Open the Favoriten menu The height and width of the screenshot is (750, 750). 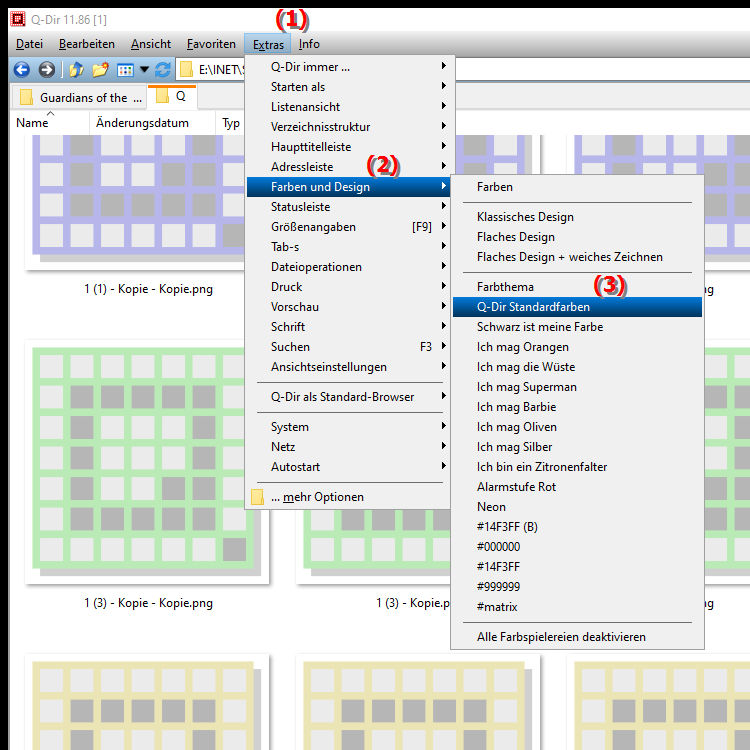pyautogui.click(x=211, y=44)
